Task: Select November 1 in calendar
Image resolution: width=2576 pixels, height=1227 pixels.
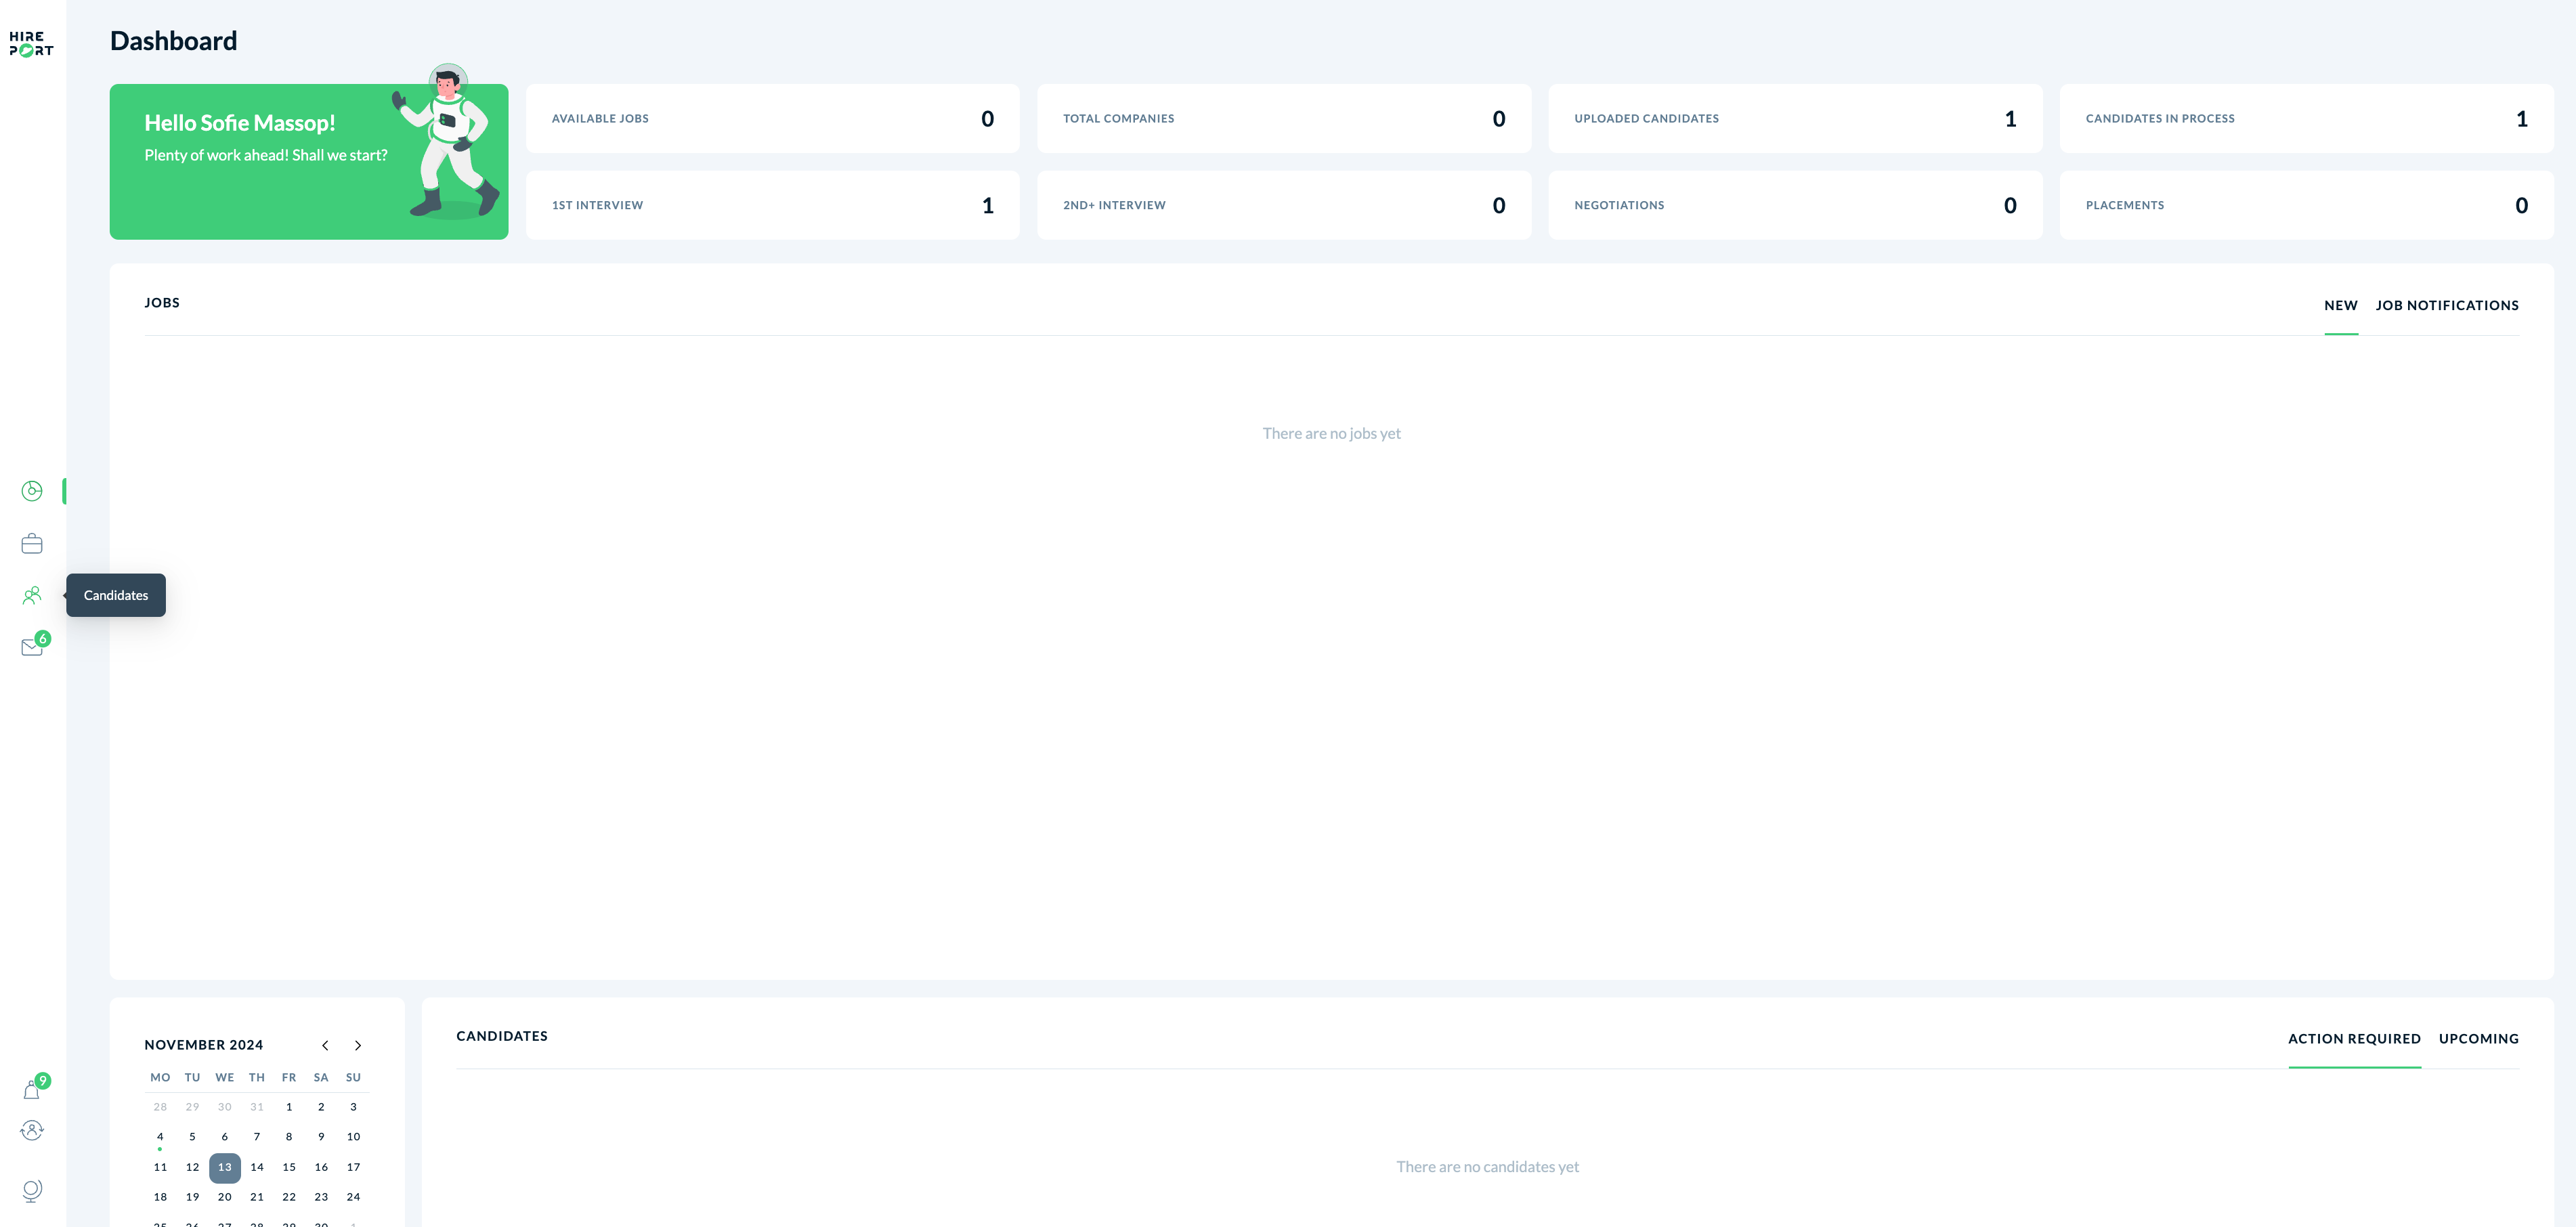Action: 289,1107
